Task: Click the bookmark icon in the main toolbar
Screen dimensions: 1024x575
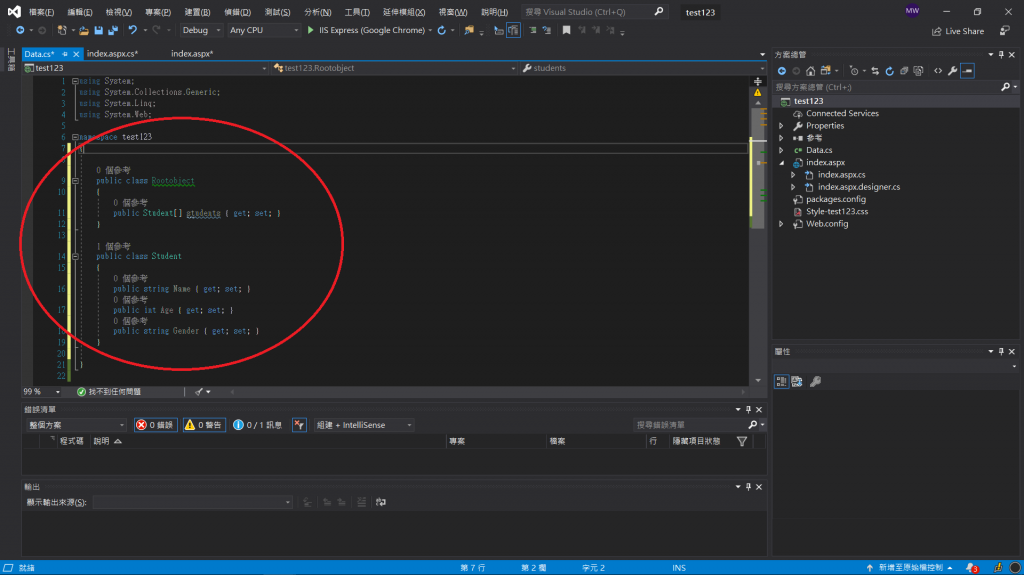Action: coord(566,31)
